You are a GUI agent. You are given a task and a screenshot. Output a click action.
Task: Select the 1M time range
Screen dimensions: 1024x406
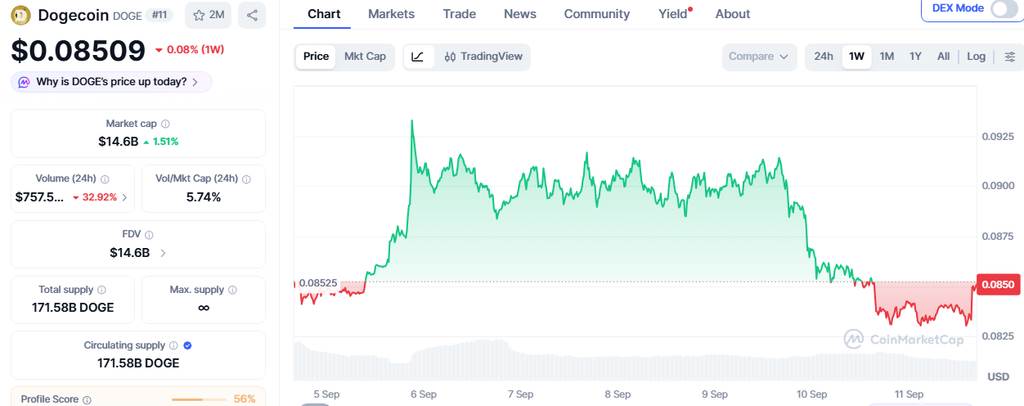pyautogui.click(x=886, y=57)
